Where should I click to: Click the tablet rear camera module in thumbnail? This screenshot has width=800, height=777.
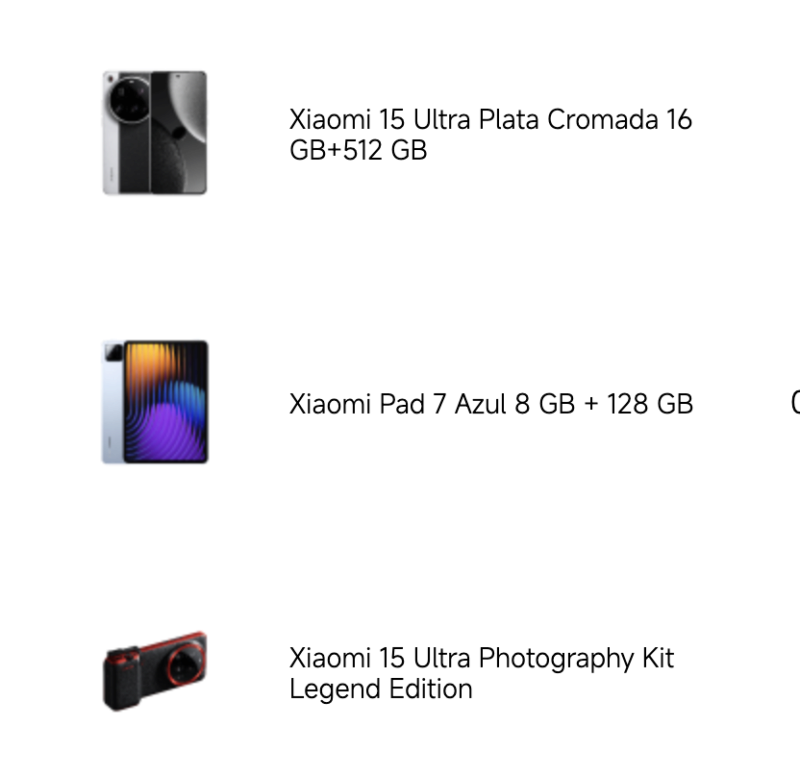(x=114, y=352)
